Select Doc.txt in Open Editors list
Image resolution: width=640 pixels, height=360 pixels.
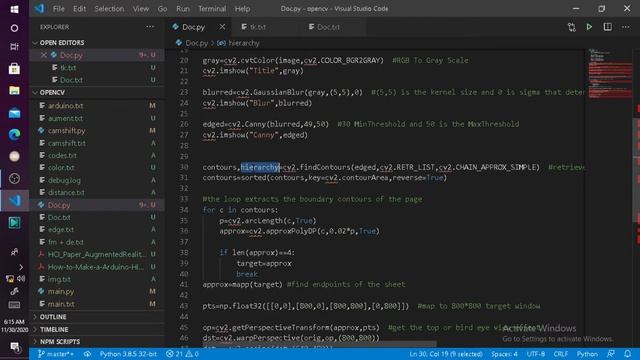tap(97, 80)
